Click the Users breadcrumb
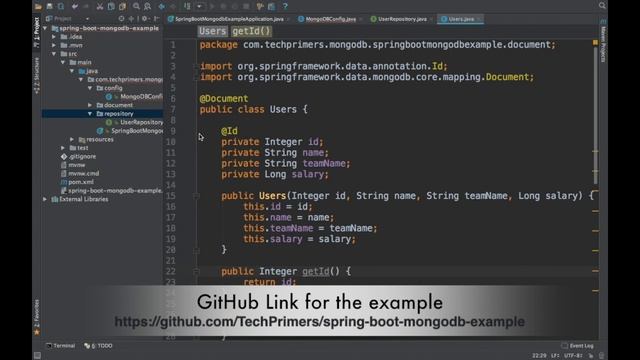The width and height of the screenshot is (640, 360). 212,31
